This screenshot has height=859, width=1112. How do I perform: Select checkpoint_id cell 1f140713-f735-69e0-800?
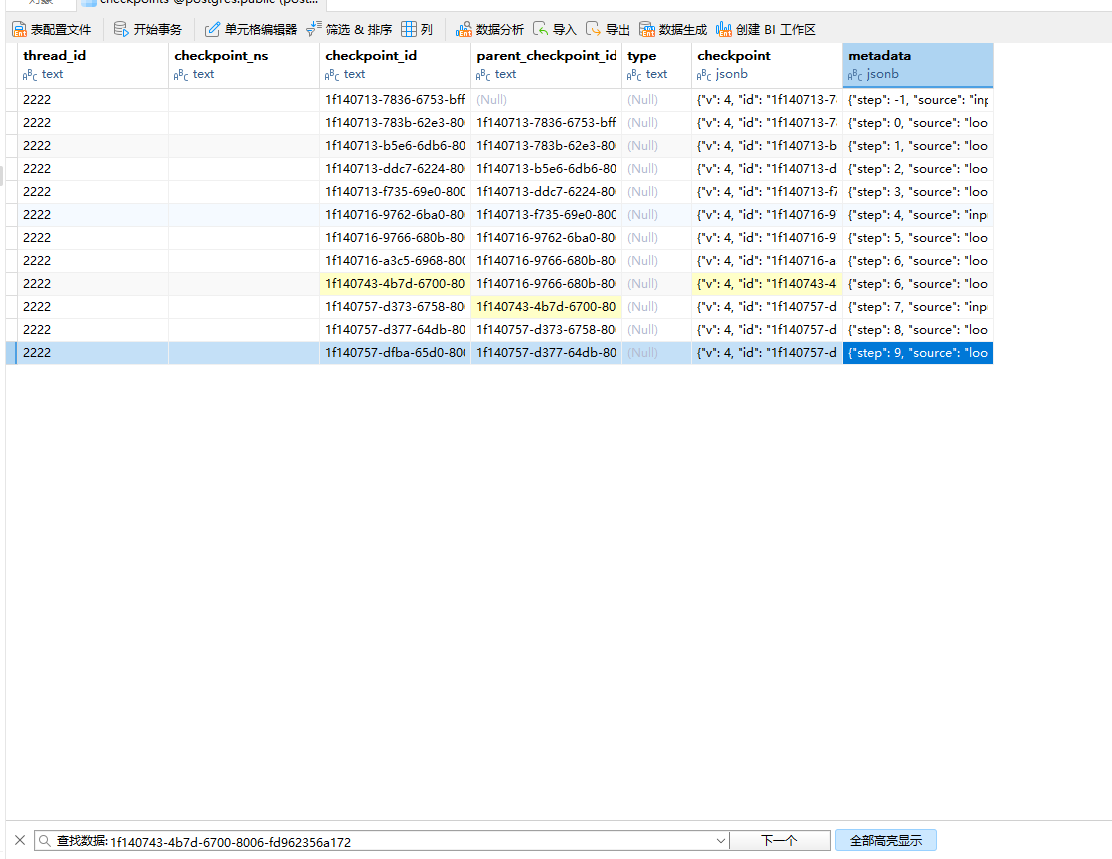[395, 192]
